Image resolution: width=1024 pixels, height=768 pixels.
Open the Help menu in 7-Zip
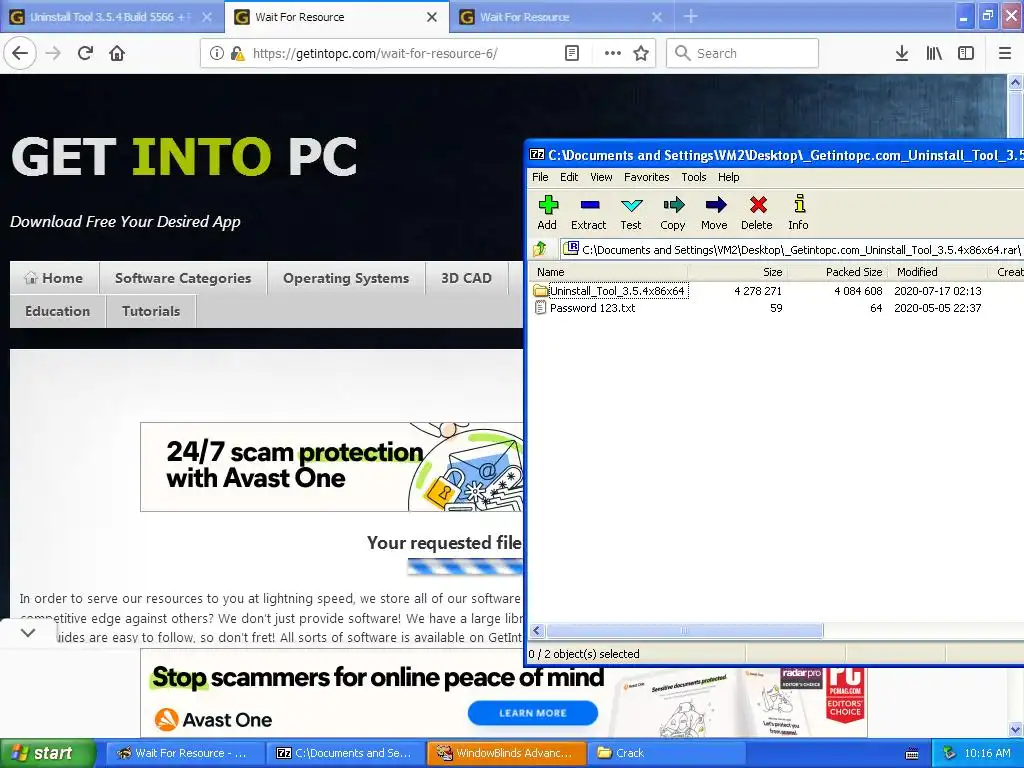coord(728,177)
